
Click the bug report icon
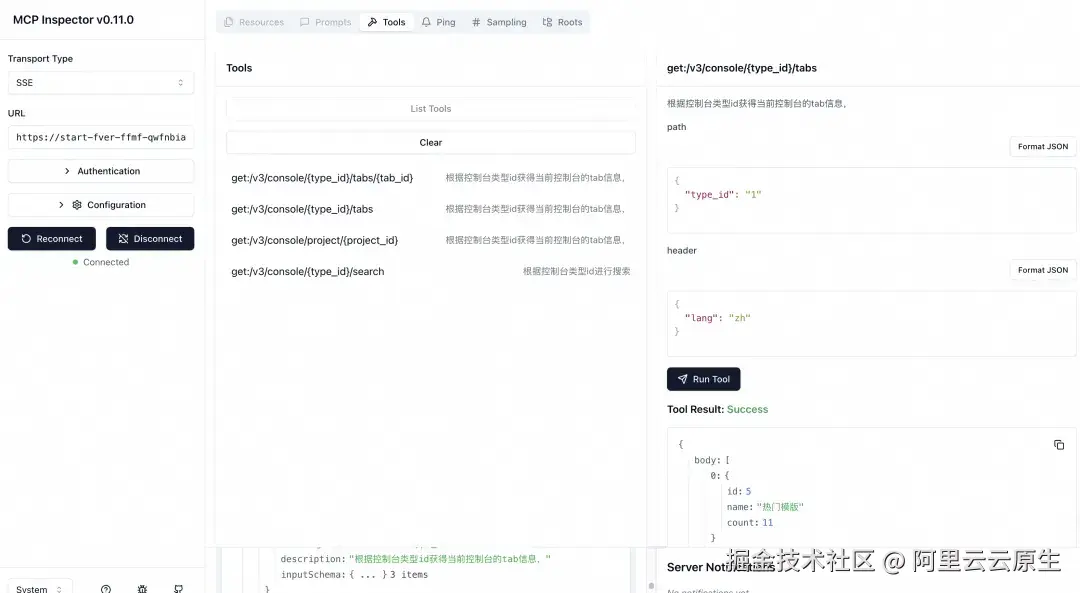click(142, 589)
